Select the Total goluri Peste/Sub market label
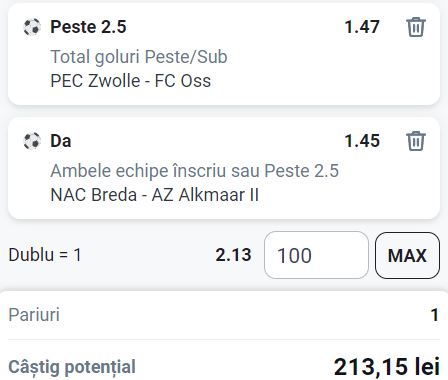 pyautogui.click(x=139, y=57)
